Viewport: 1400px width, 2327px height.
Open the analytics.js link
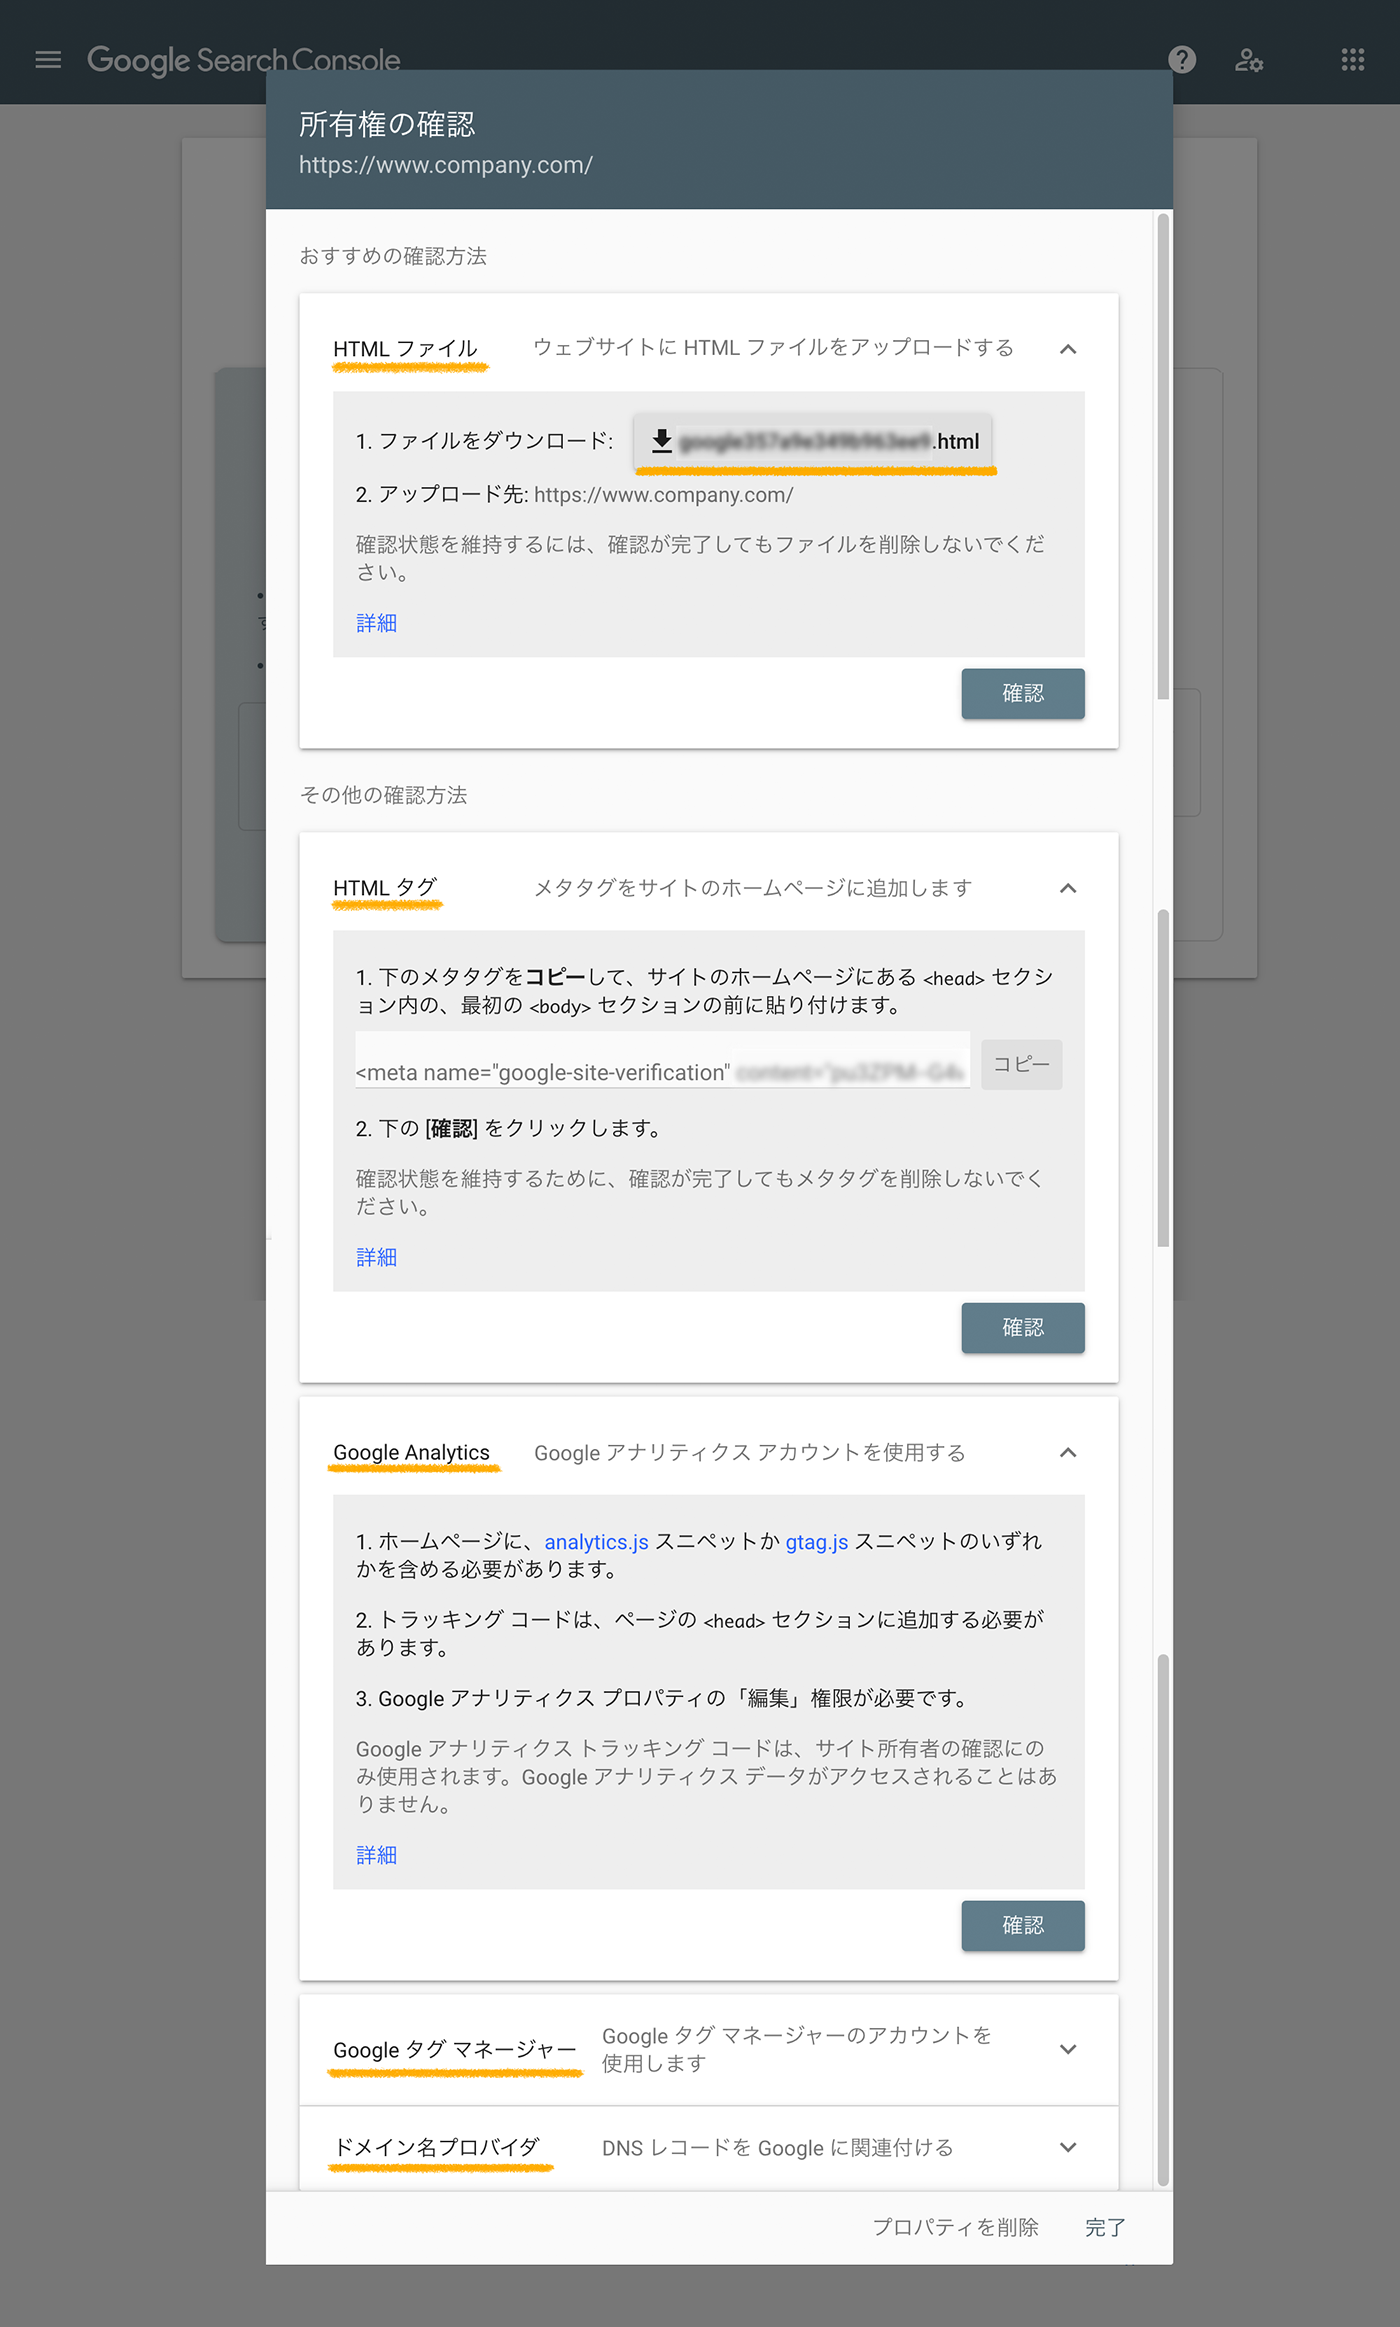click(596, 1542)
